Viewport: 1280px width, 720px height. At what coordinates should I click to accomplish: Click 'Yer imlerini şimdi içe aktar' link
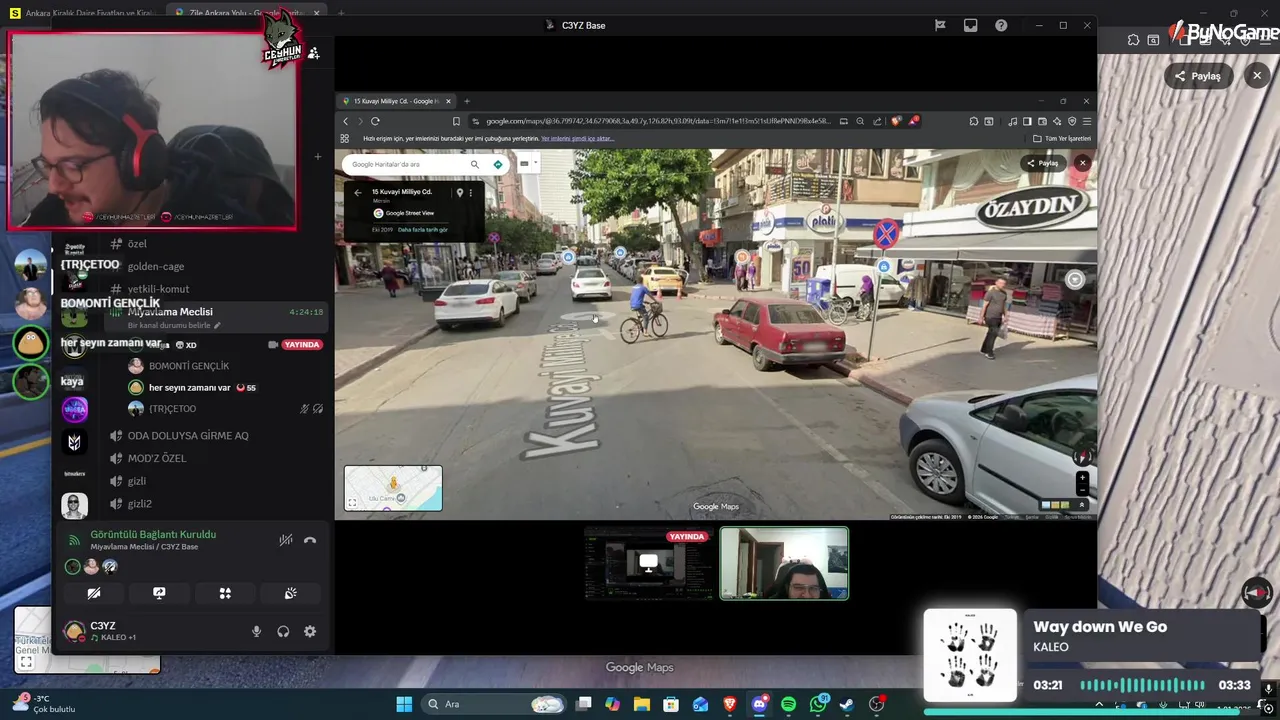(576, 139)
